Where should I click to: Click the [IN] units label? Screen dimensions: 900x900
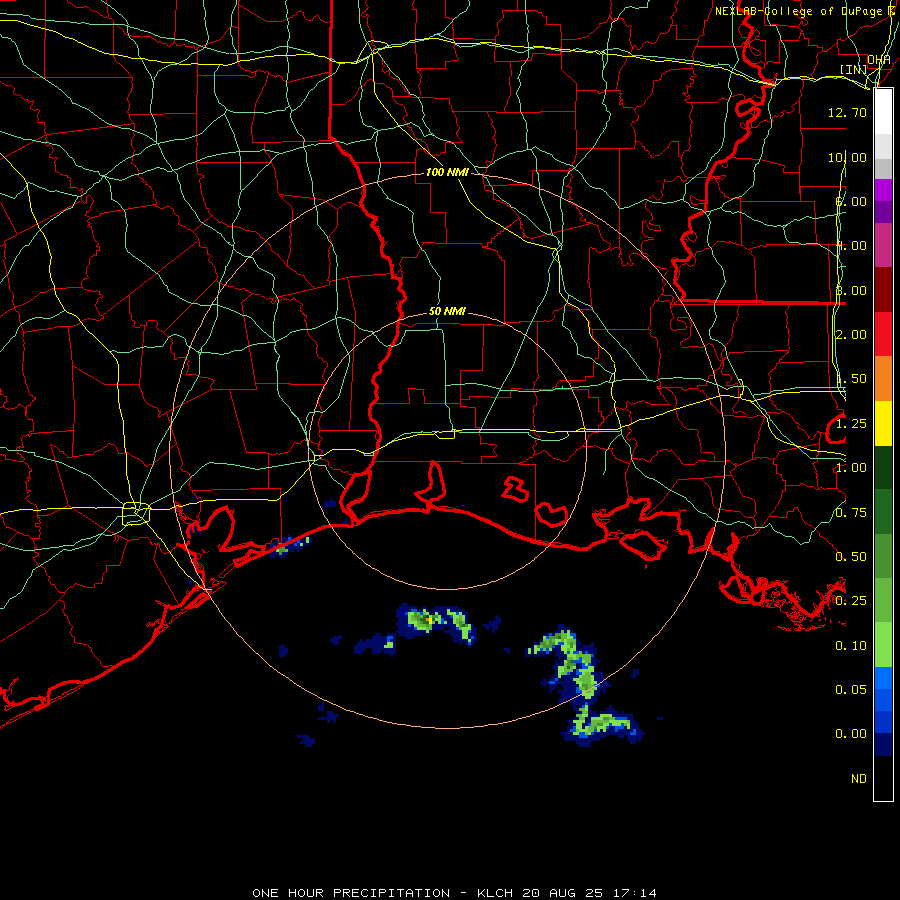click(x=854, y=69)
